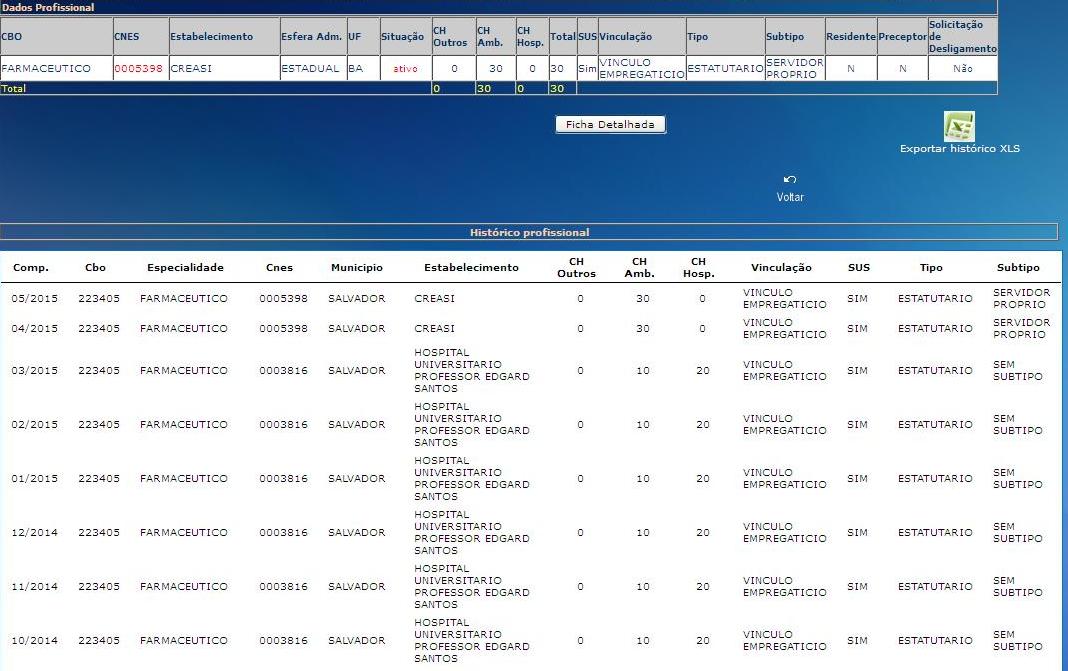Click the Estabelecimento column header in history table
The height and width of the screenshot is (671, 1068).
(471, 268)
